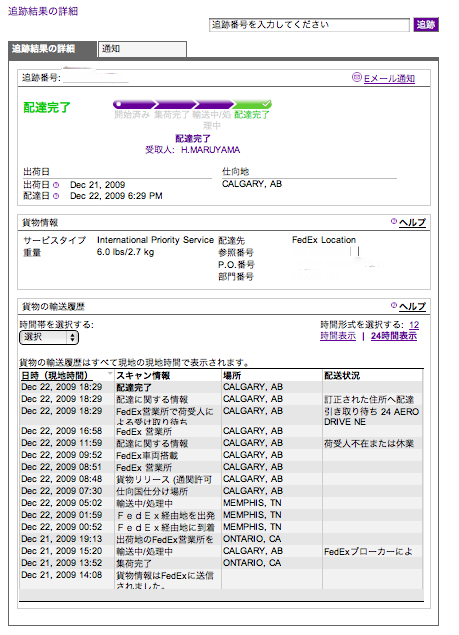The width and height of the screenshot is (459, 635).
Task: Click the Dec 22, 2009 05:02 row
Action: [221, 503]
